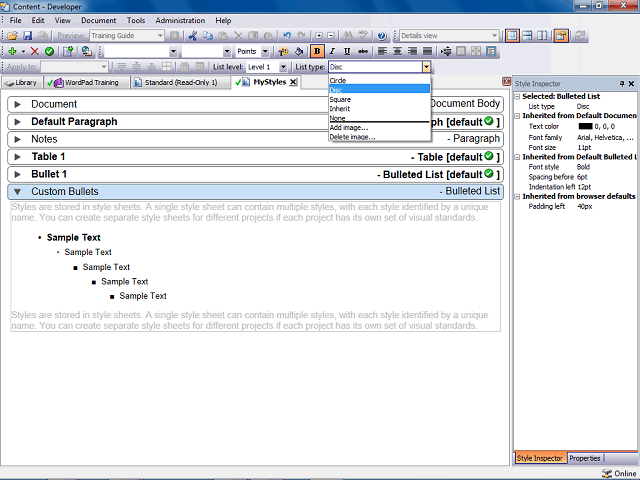Viewport: 640px width, 480px height.
Task: Collapse the Selected: Bulleted List section
Action: [x=517, y=97]
